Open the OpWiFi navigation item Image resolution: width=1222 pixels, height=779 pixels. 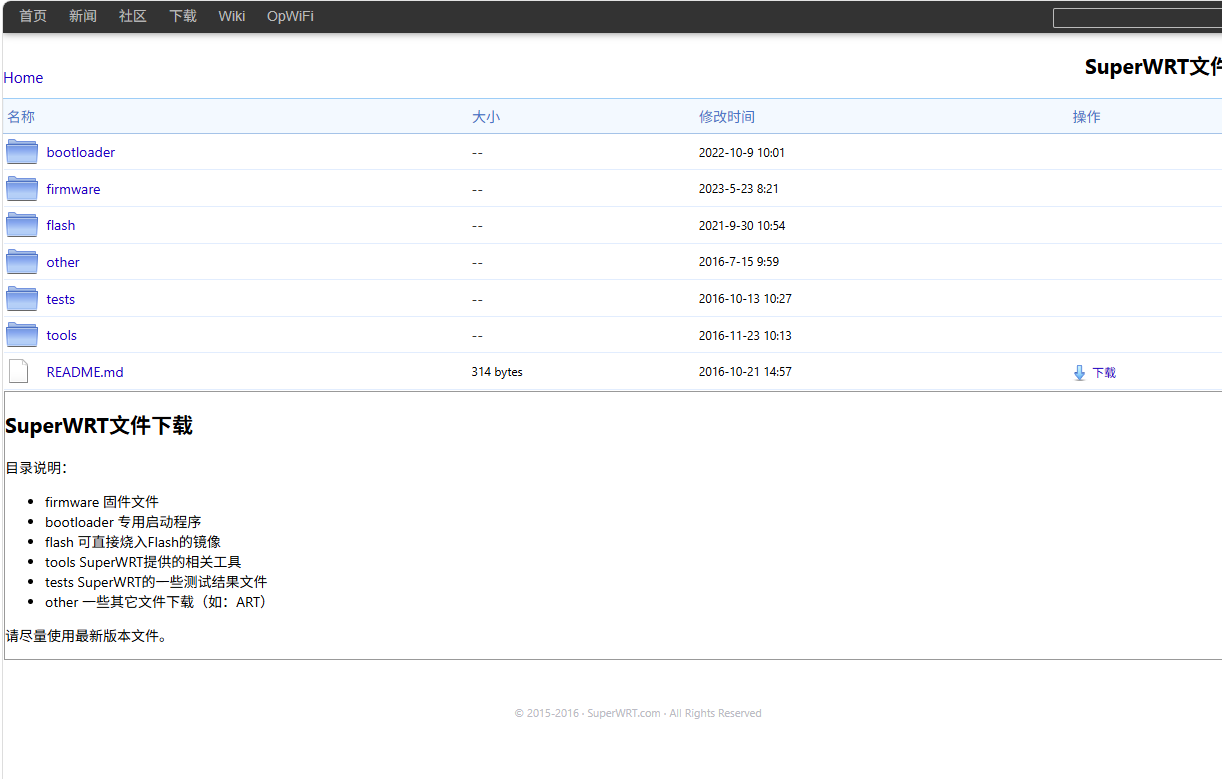(x=290, y=16)
